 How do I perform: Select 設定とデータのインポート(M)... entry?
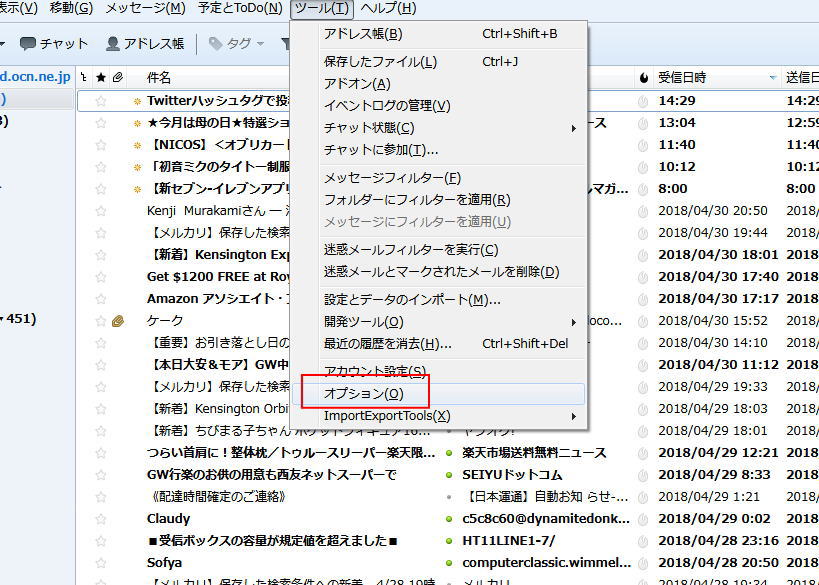pos(439,300)
